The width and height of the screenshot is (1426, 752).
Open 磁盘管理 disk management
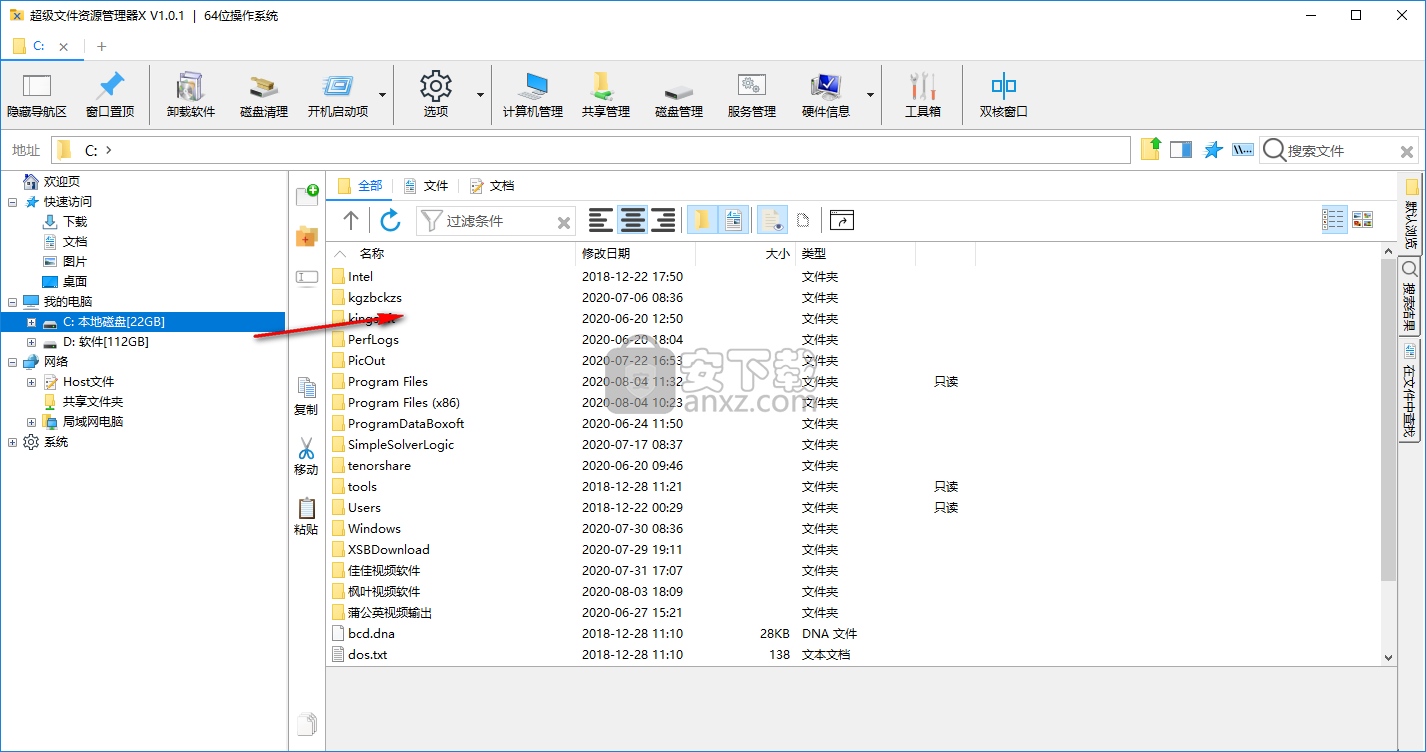point(679,95)
